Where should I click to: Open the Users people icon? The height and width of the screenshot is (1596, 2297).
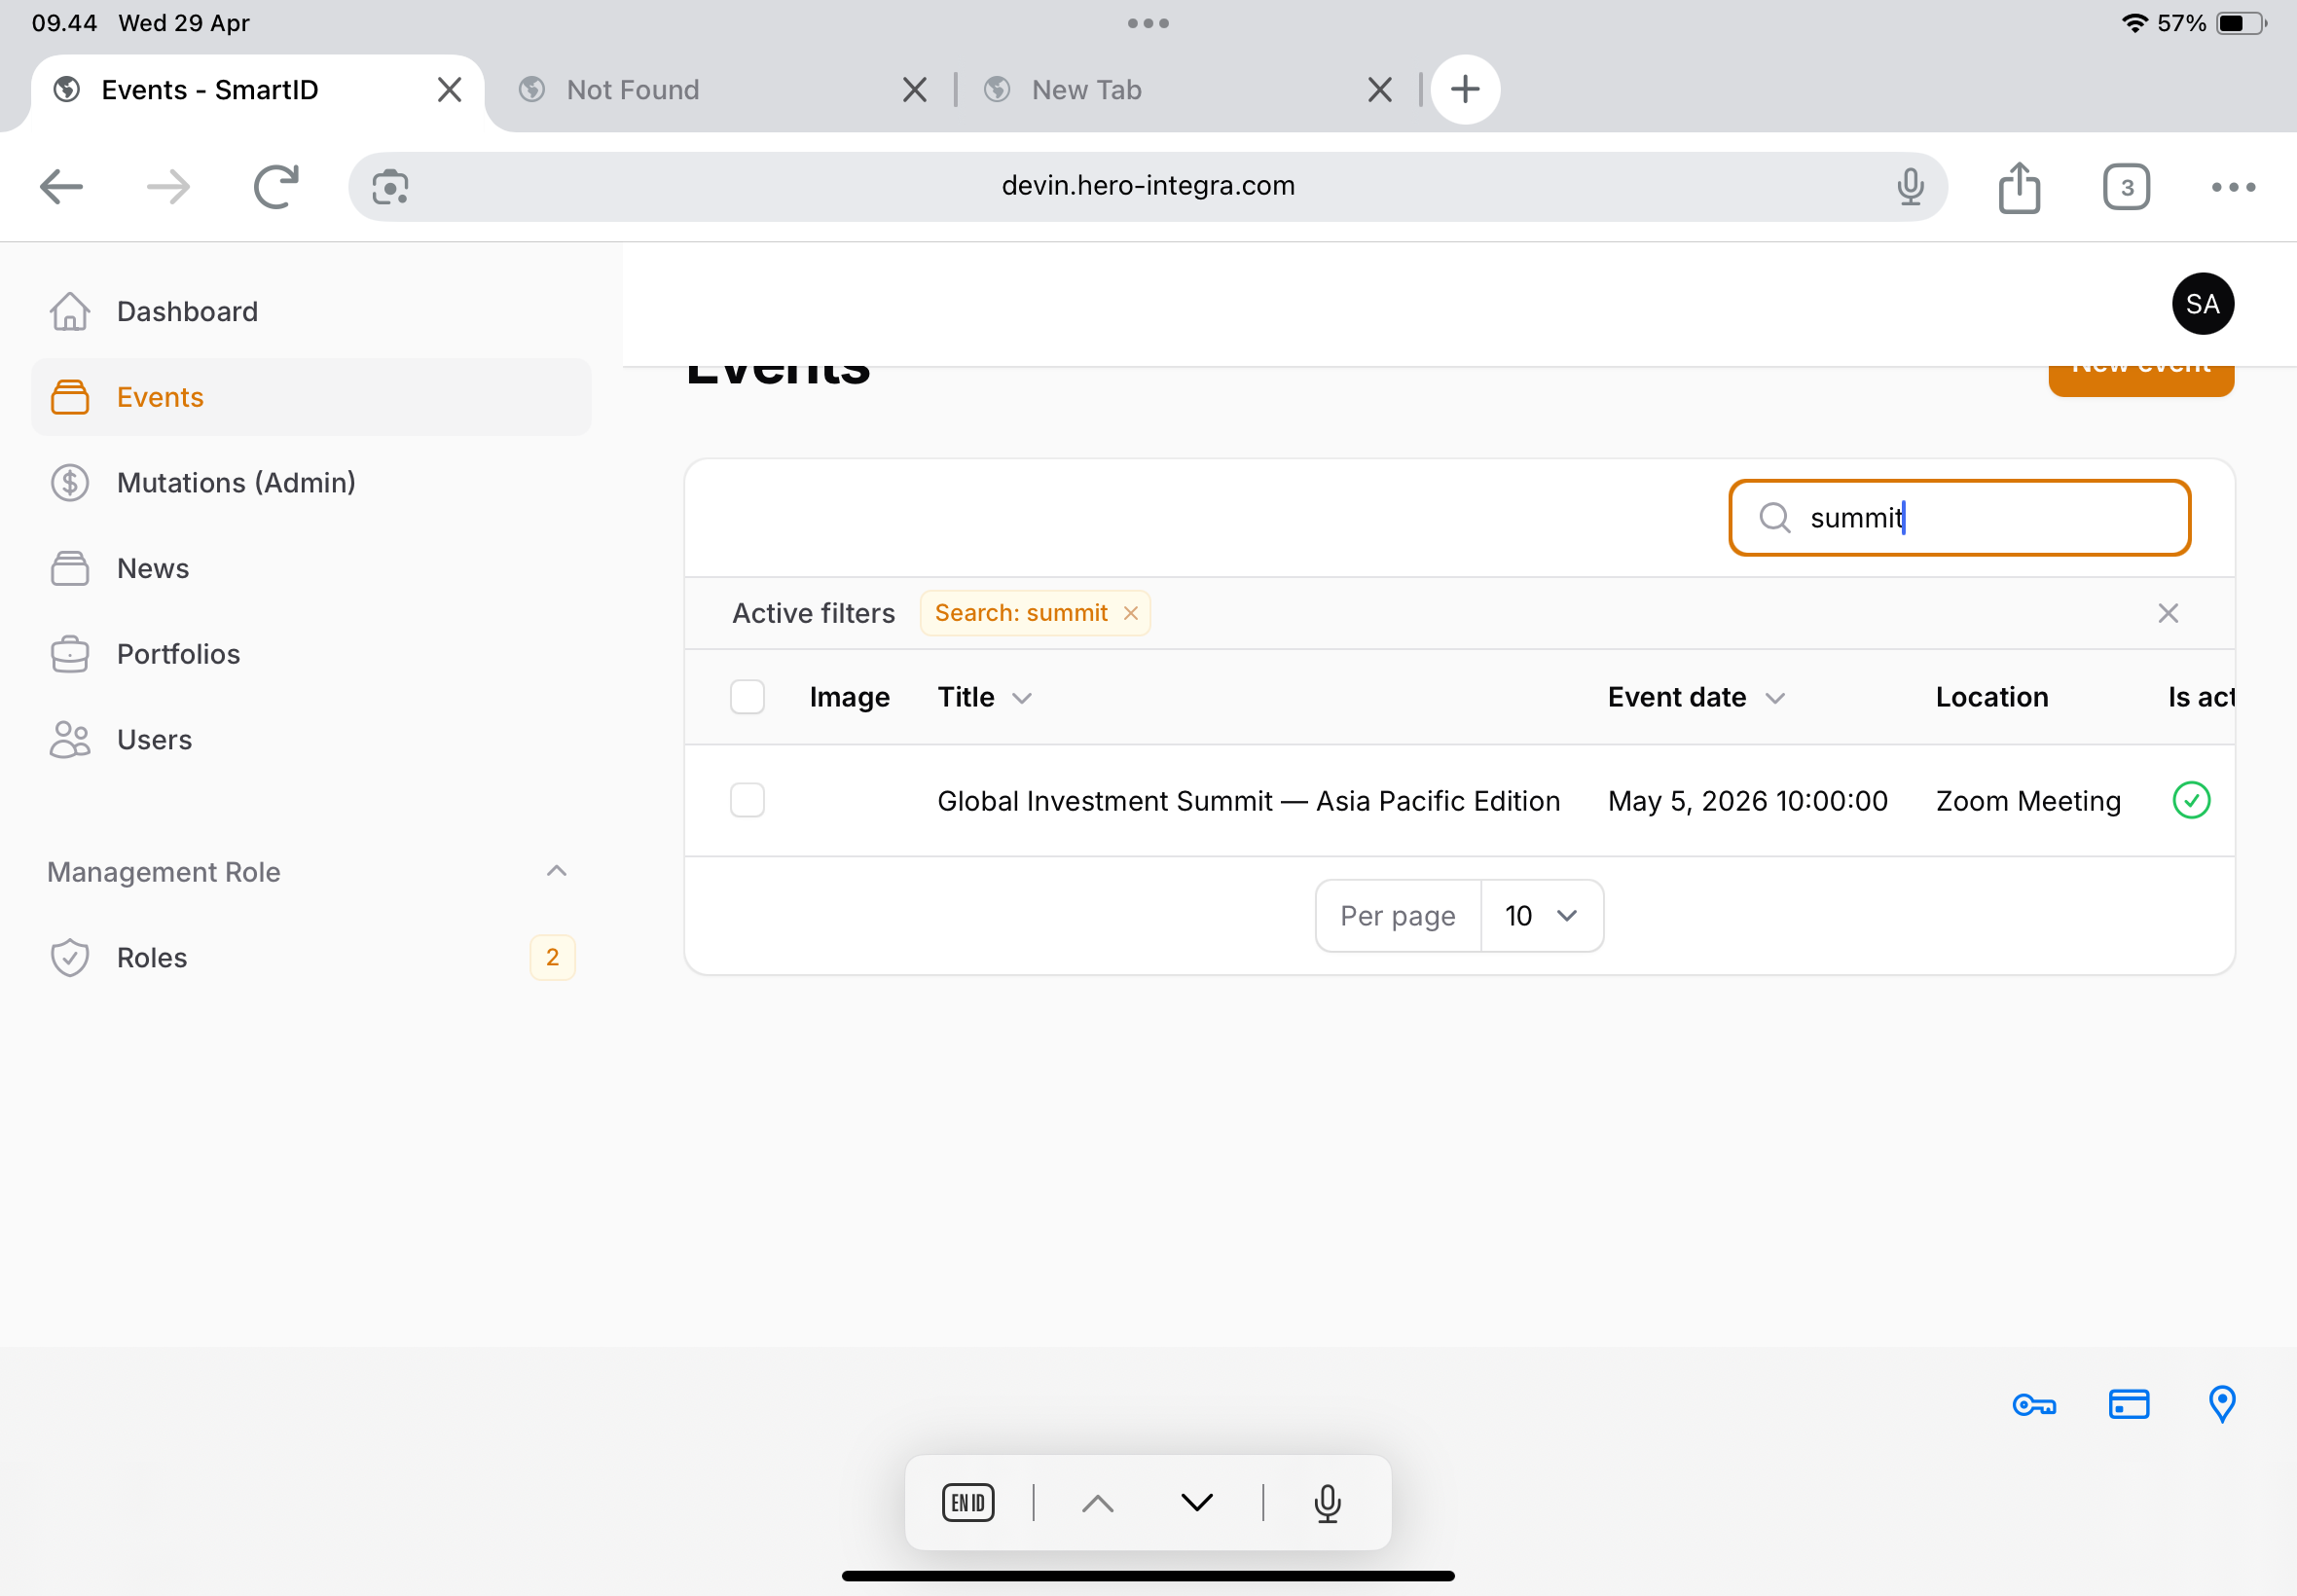[70, 740]
